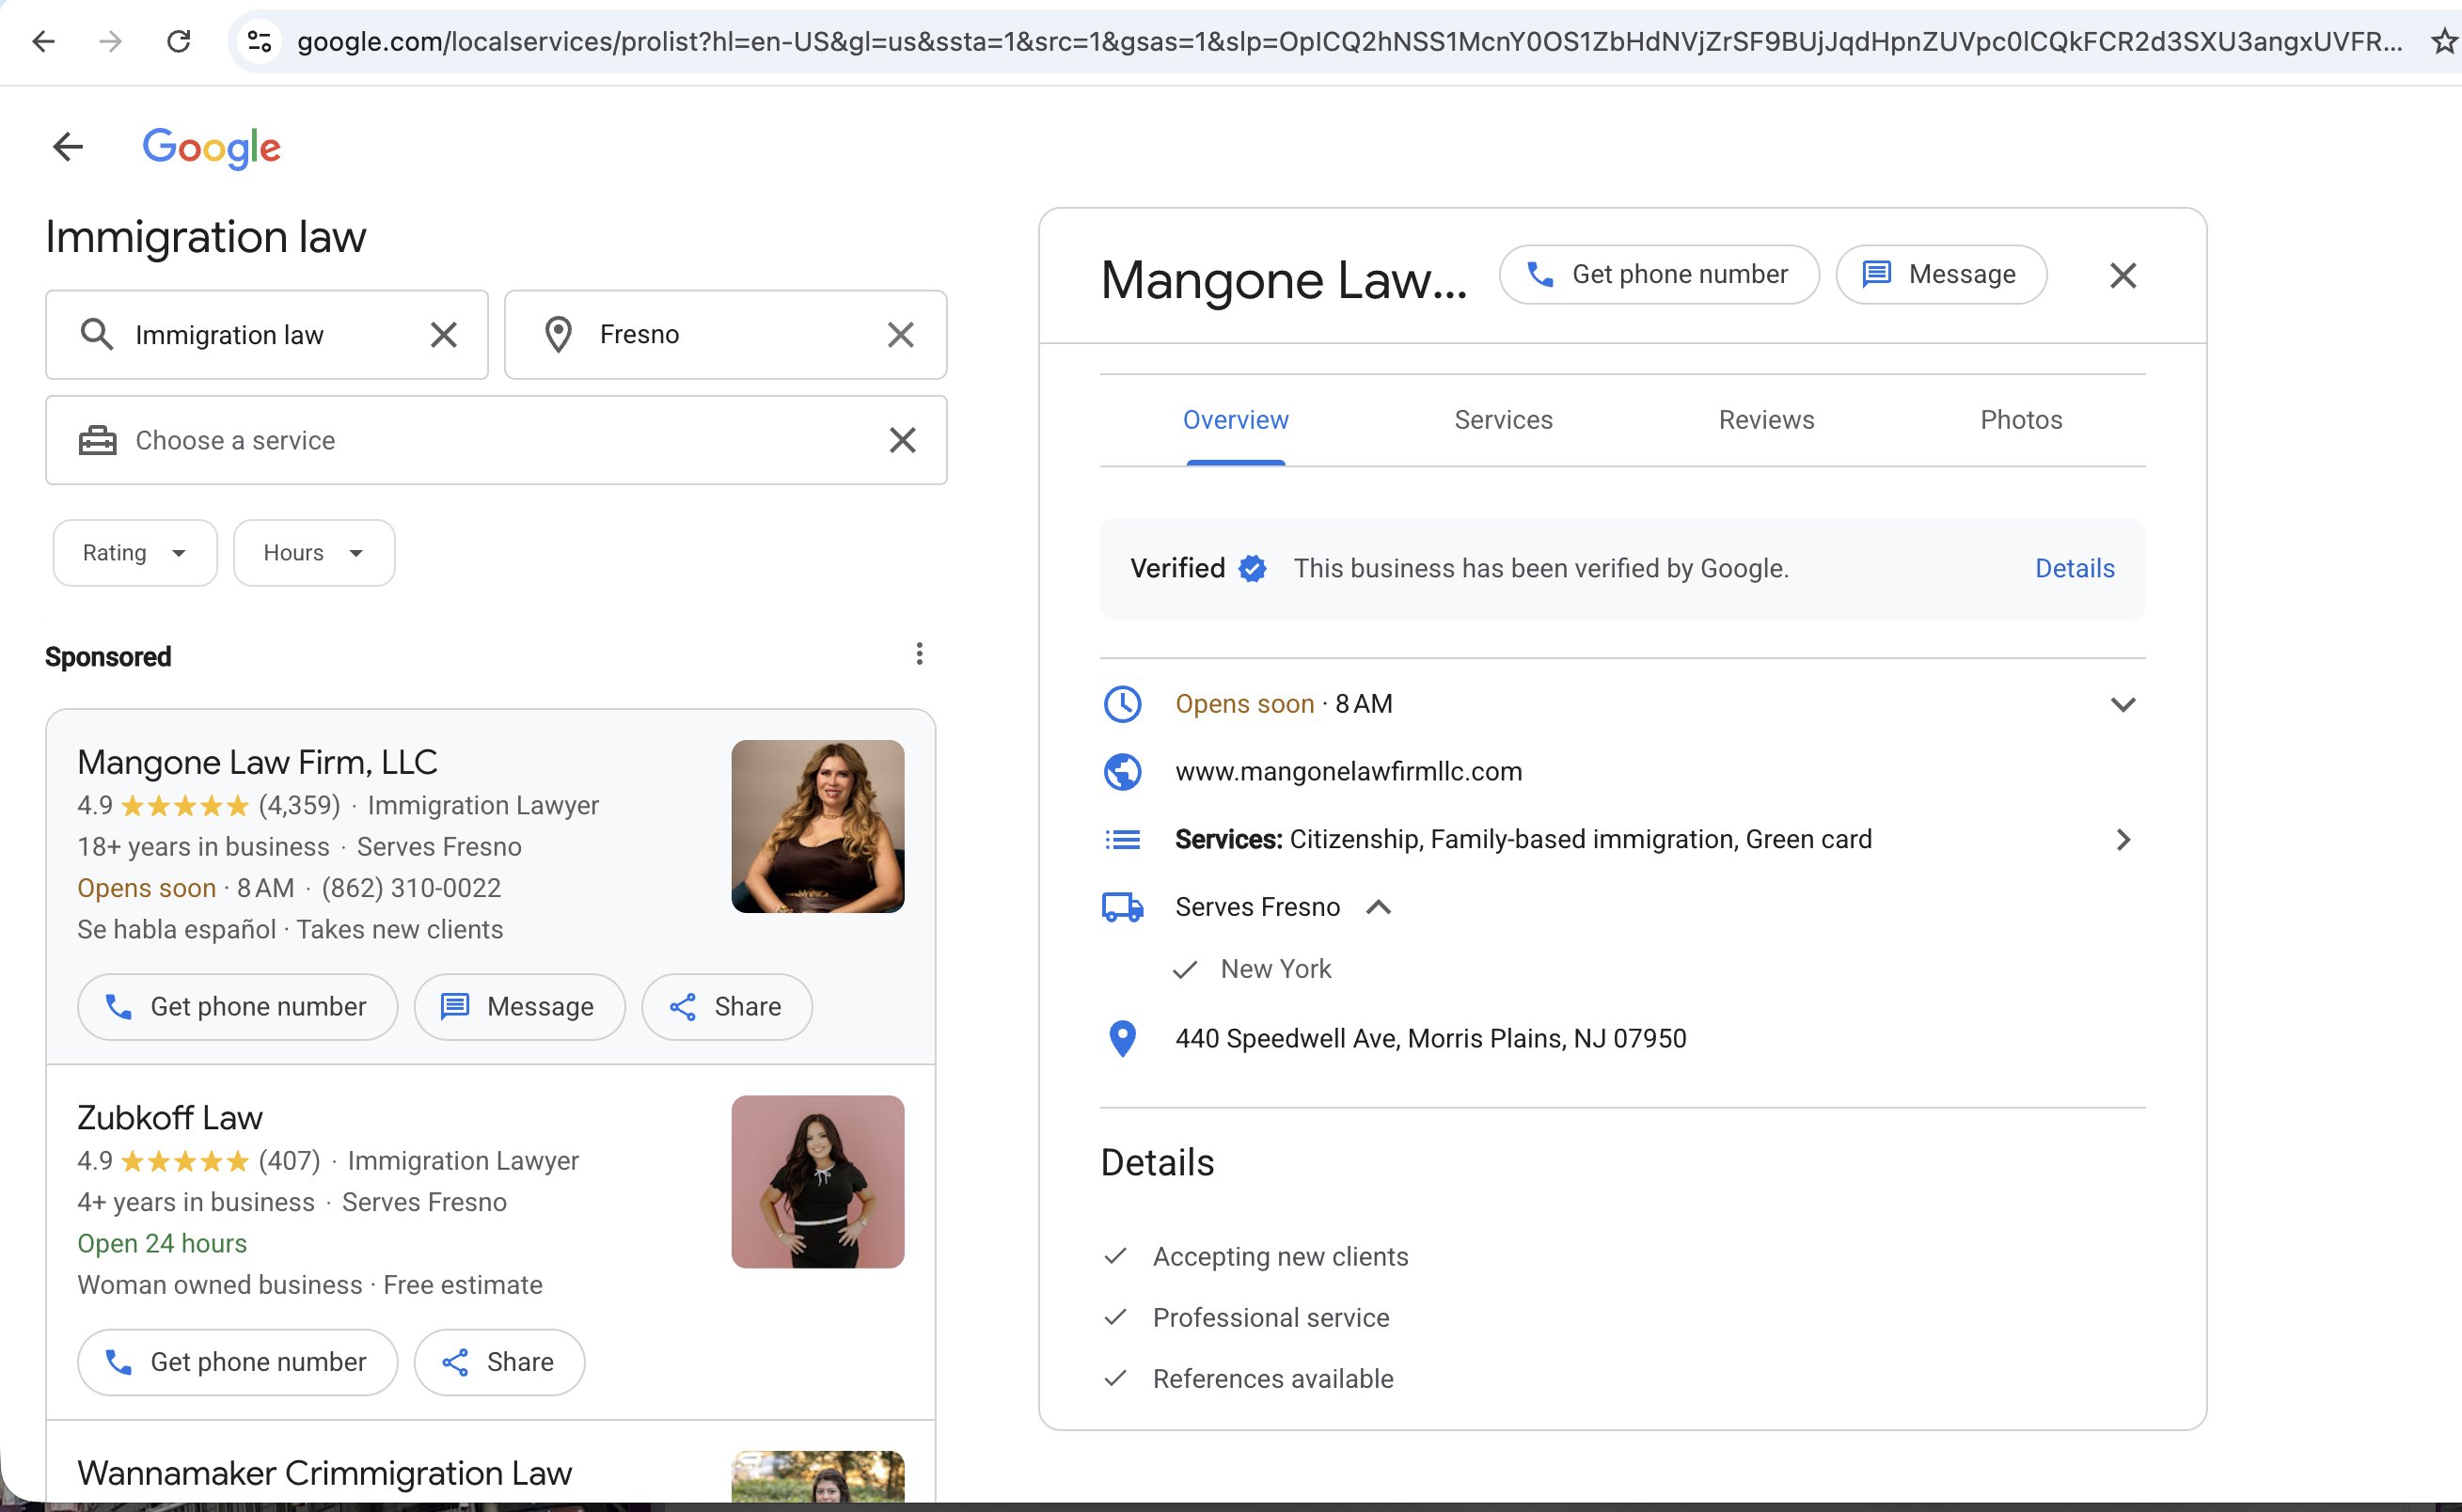The width and height of the screenshot is (2462, 1512).
Task: Open the Hours filter dropdown
Action: [x=314, y=553]
